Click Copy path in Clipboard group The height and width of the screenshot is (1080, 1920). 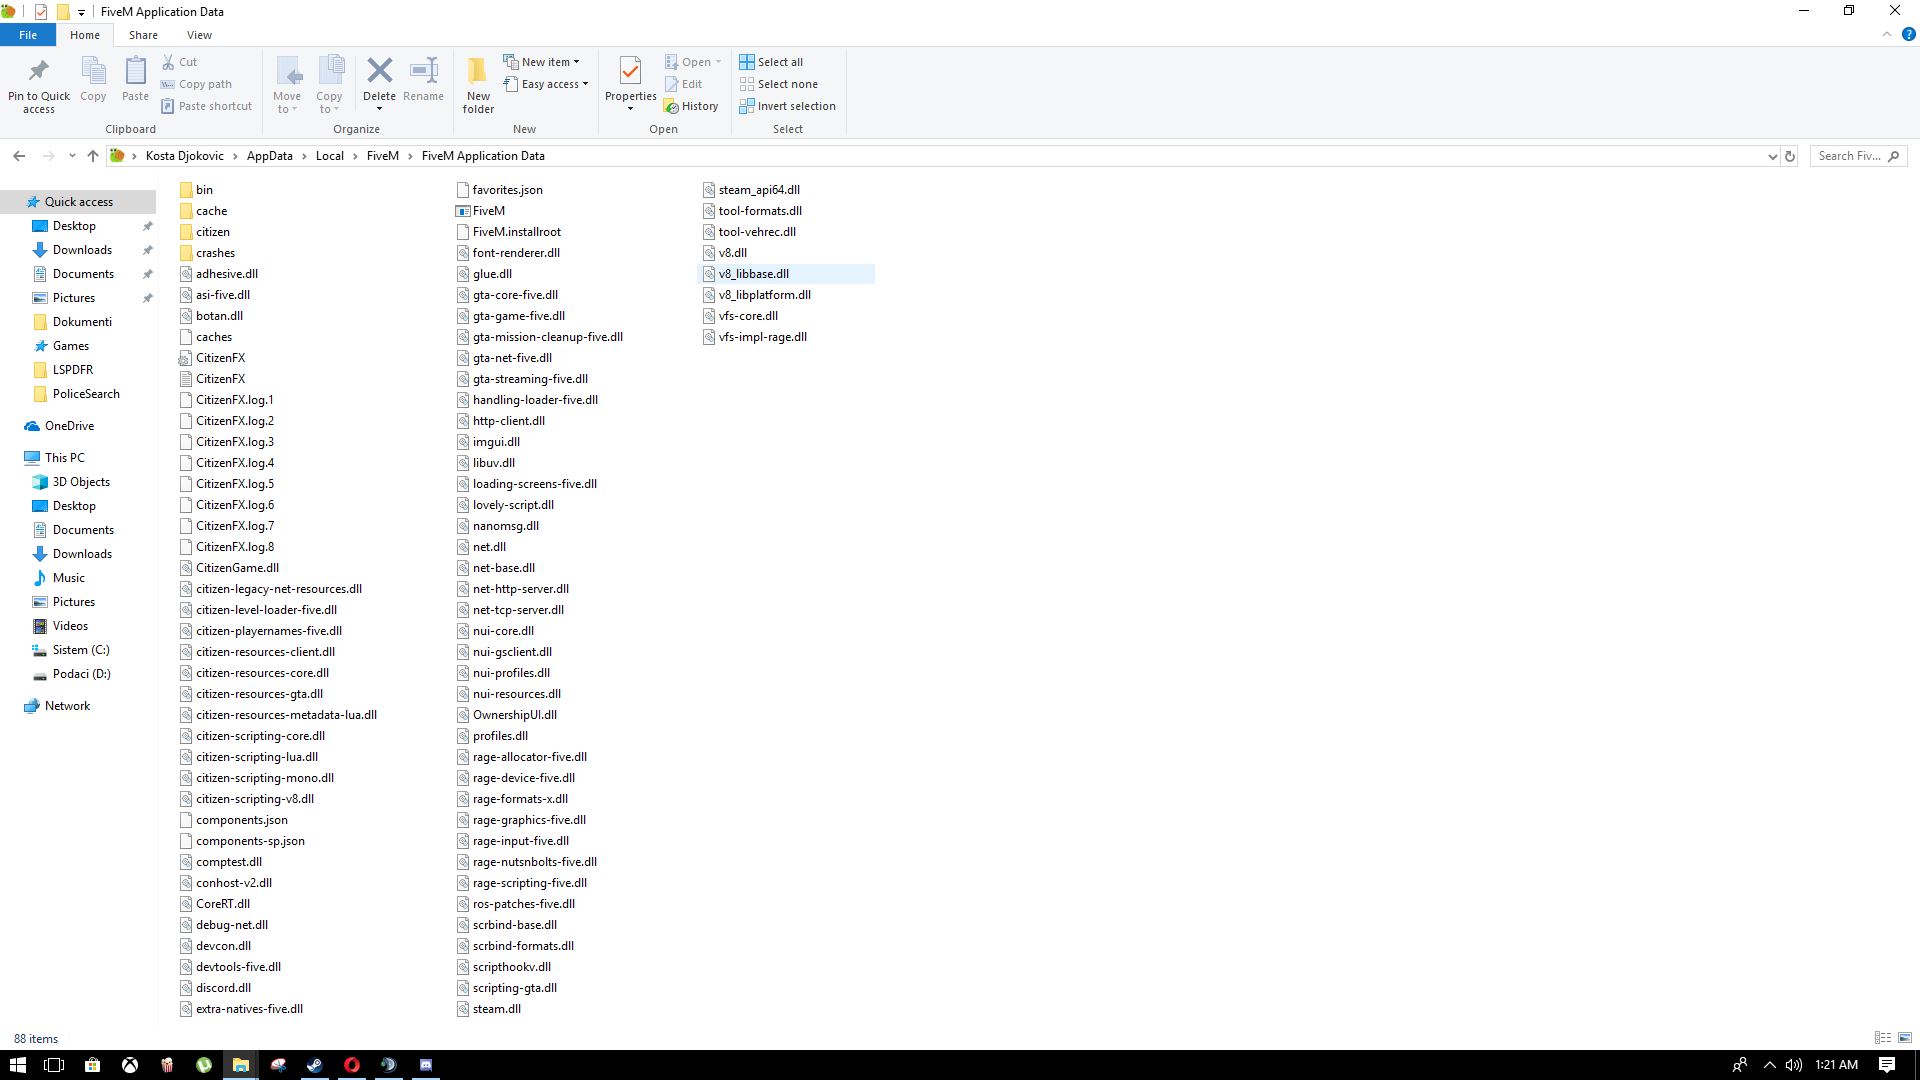pyautogui.click(x=196, y=84)
